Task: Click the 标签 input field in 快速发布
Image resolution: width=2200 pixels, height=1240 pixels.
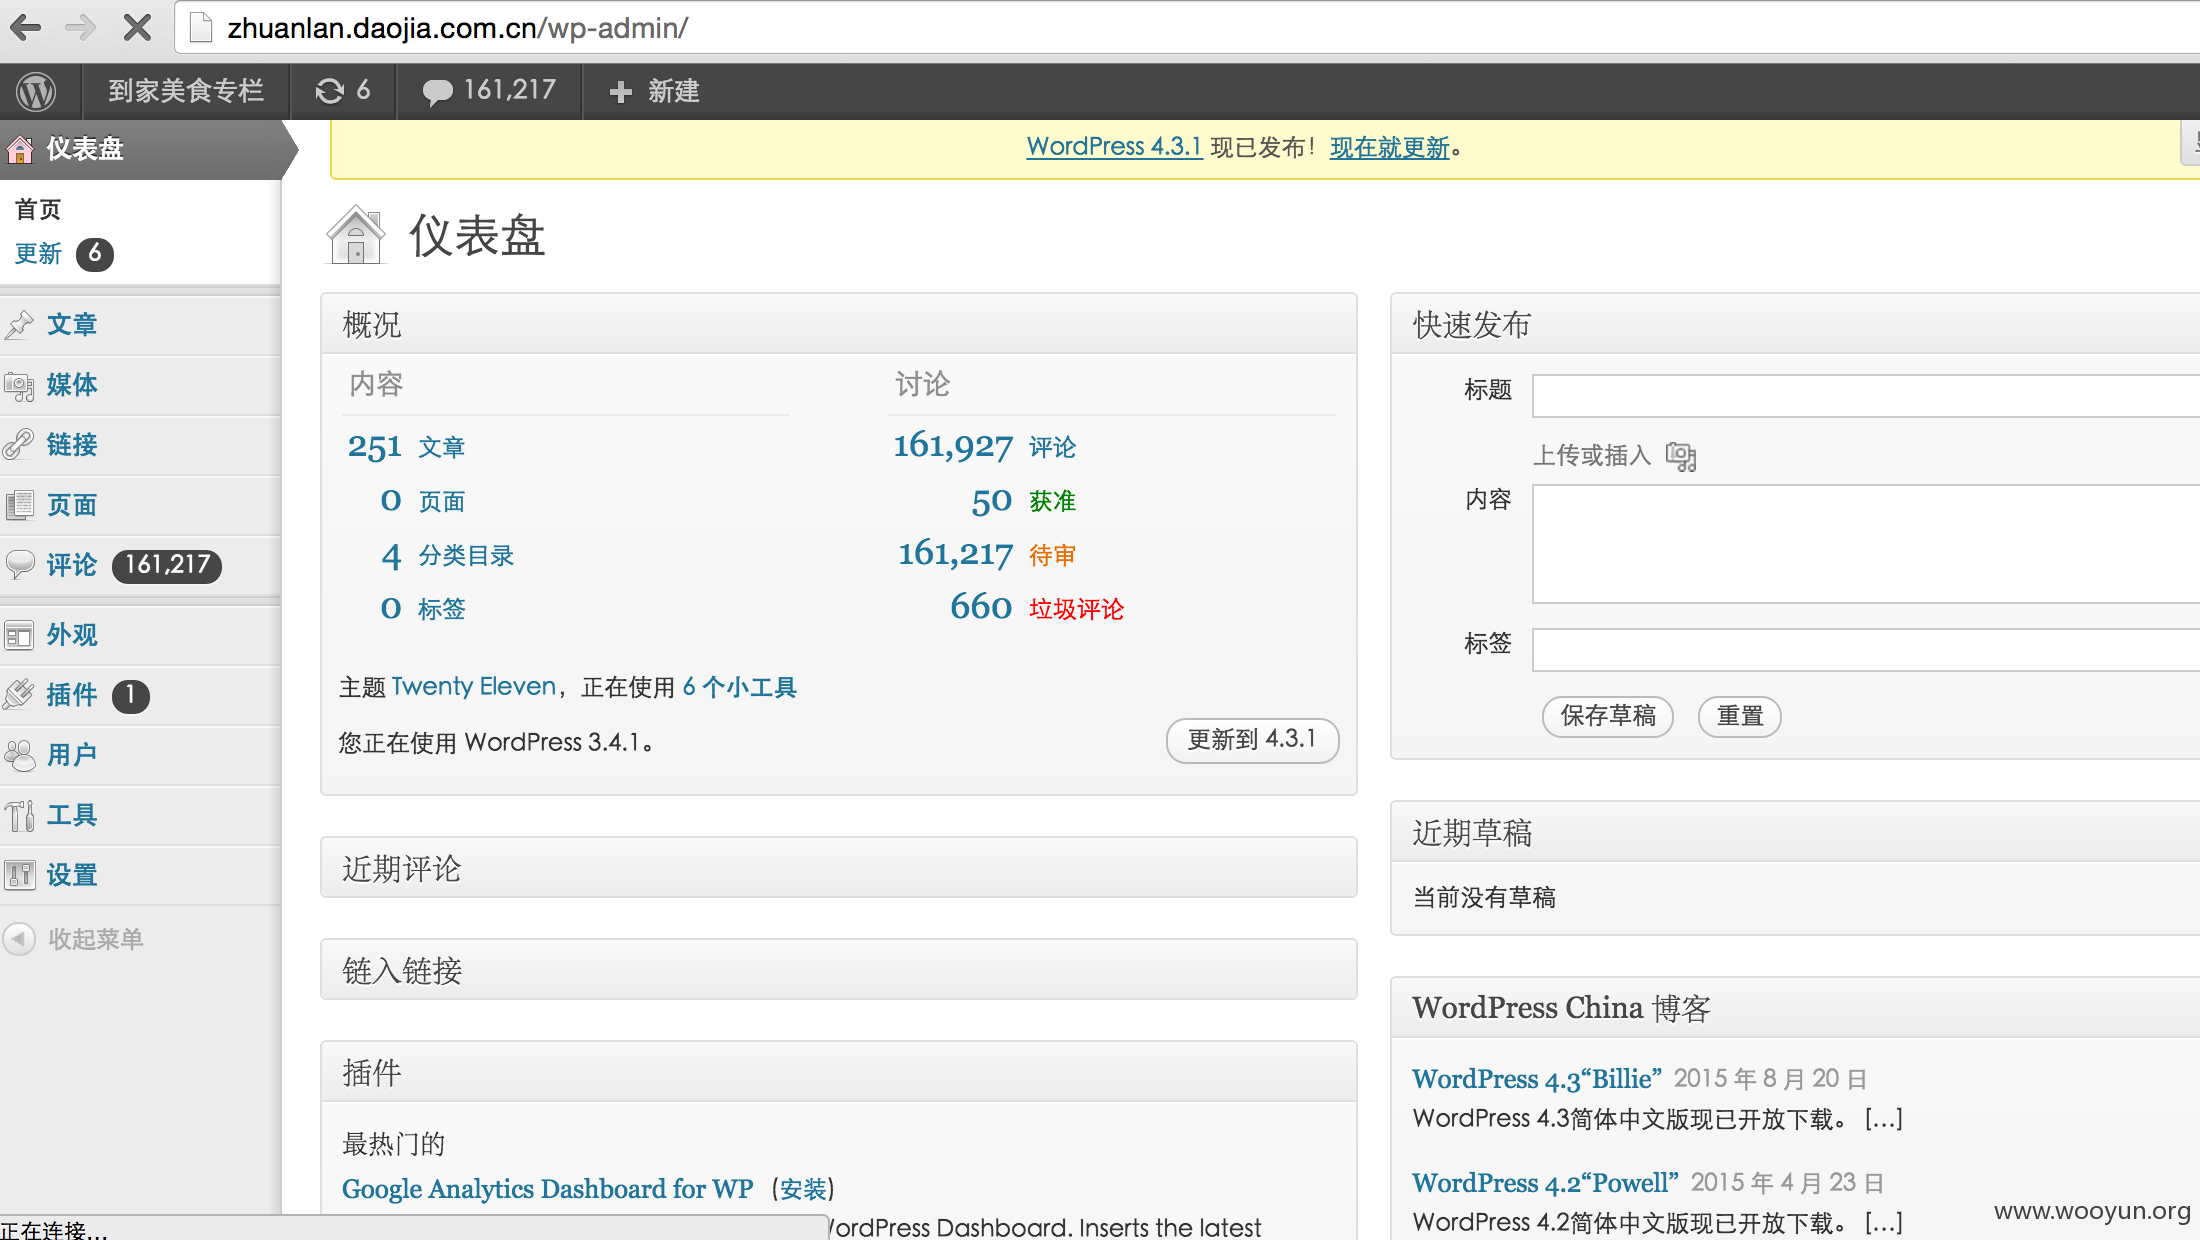Action: coord(1866,650)
